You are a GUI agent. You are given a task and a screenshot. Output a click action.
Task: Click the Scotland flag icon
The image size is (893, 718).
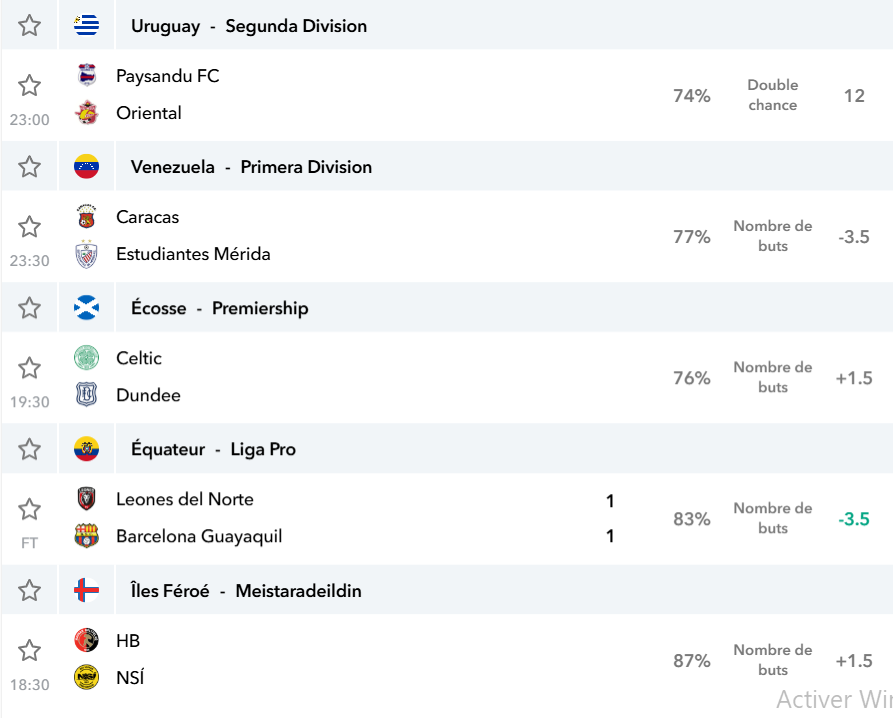[x=87, y=307]
